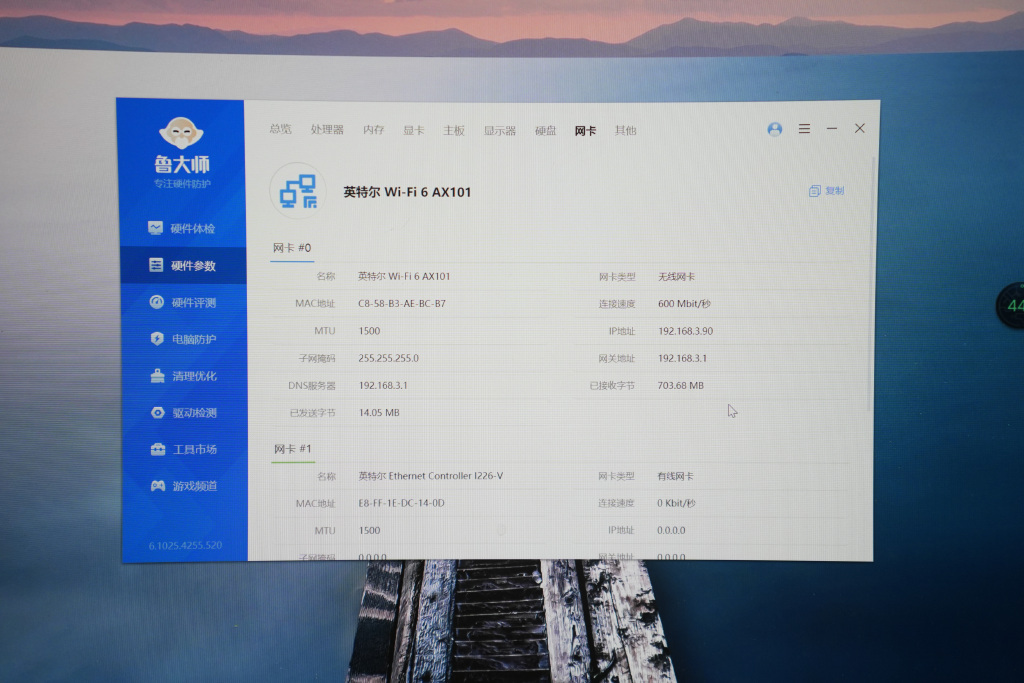
Task: Switch to the 主板 motherboard tab
Action: (x=454, y=130)
